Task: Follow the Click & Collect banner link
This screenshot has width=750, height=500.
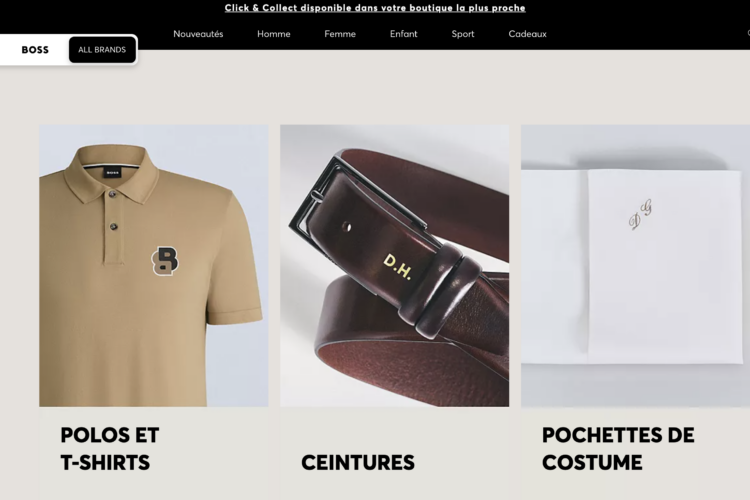Action: [x=375, y=8]
